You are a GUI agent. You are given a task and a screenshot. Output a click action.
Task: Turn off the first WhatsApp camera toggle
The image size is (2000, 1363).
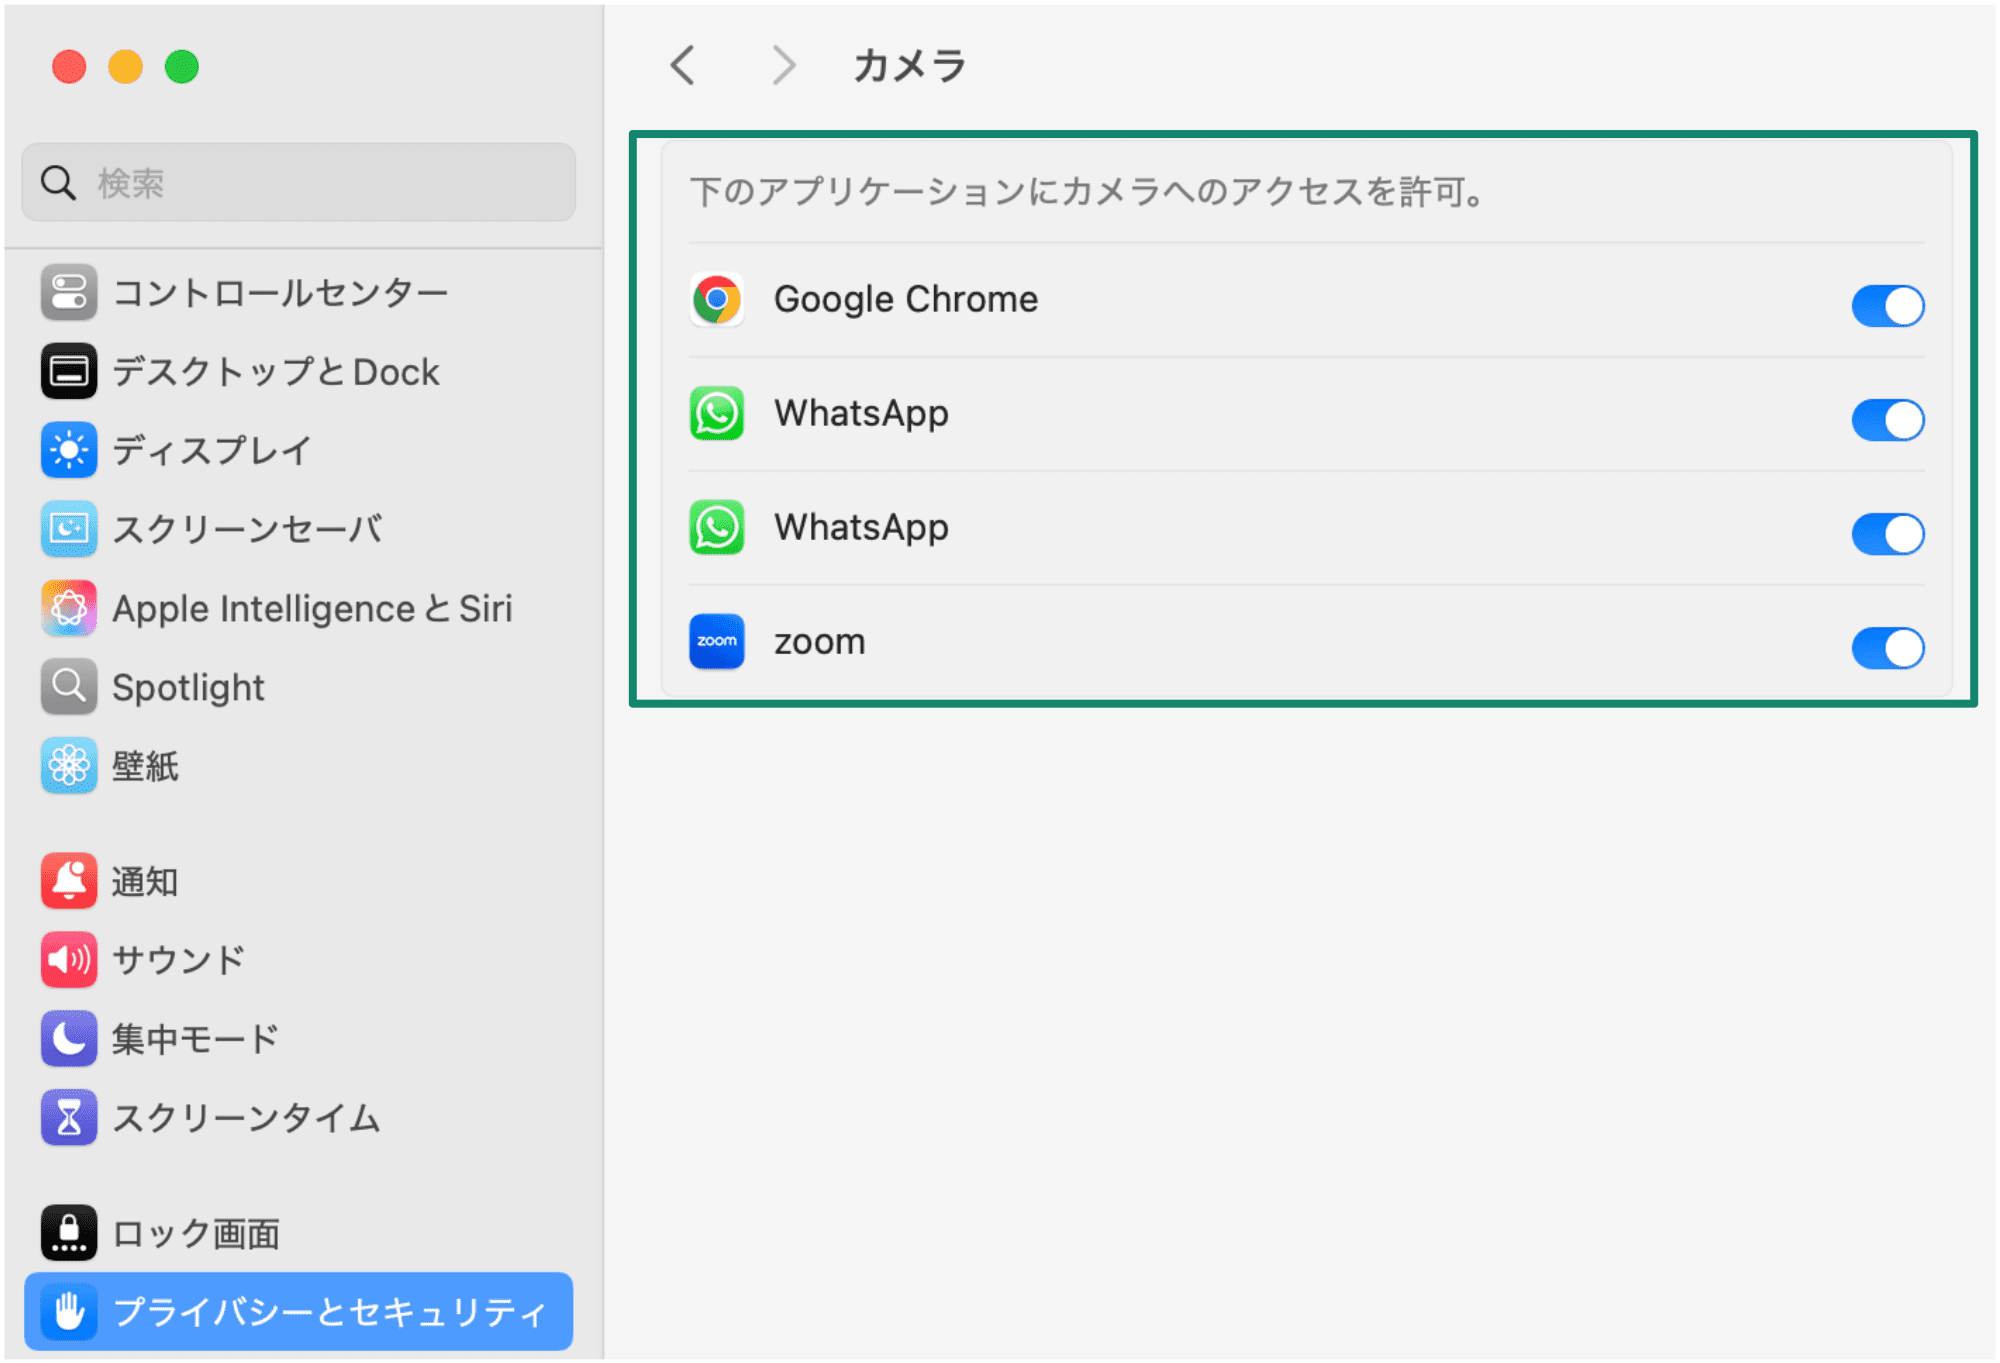(1886, 420)
